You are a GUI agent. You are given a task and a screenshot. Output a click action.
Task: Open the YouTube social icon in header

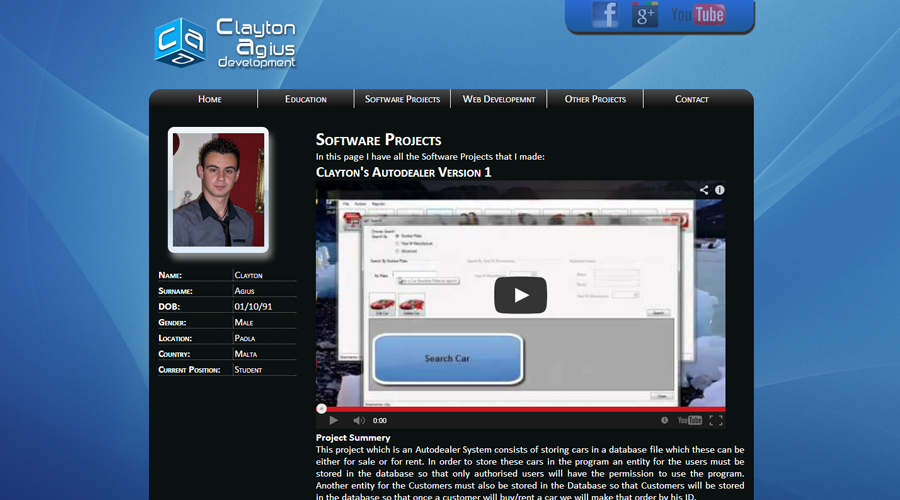click(x=698, y=14)
